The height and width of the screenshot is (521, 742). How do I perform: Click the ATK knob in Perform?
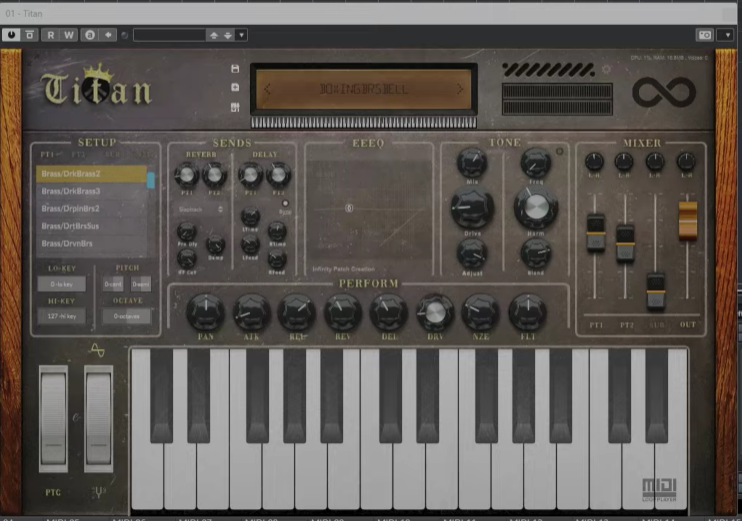pyautogui.click(x=251, y=312)
